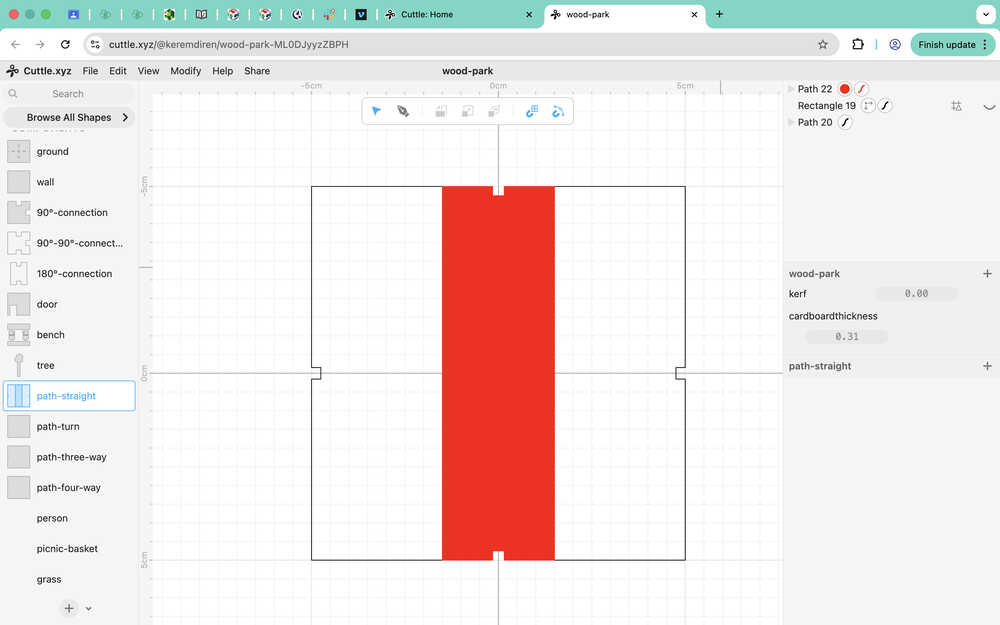Bookmark page with star icon
The image size is (1000, 625).
pos(823,44)
